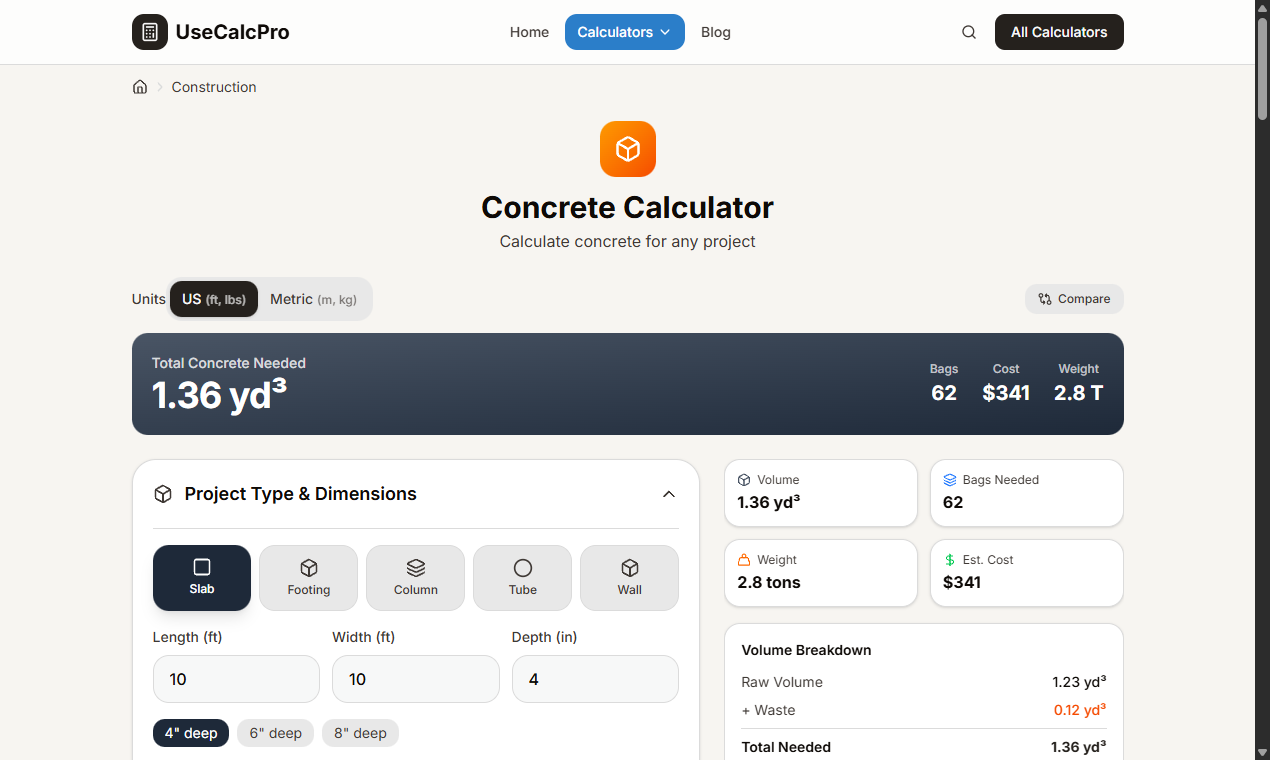Select the US units option
The height and width of the screenshot is (760, 1270).
click(x=213, y=299)
